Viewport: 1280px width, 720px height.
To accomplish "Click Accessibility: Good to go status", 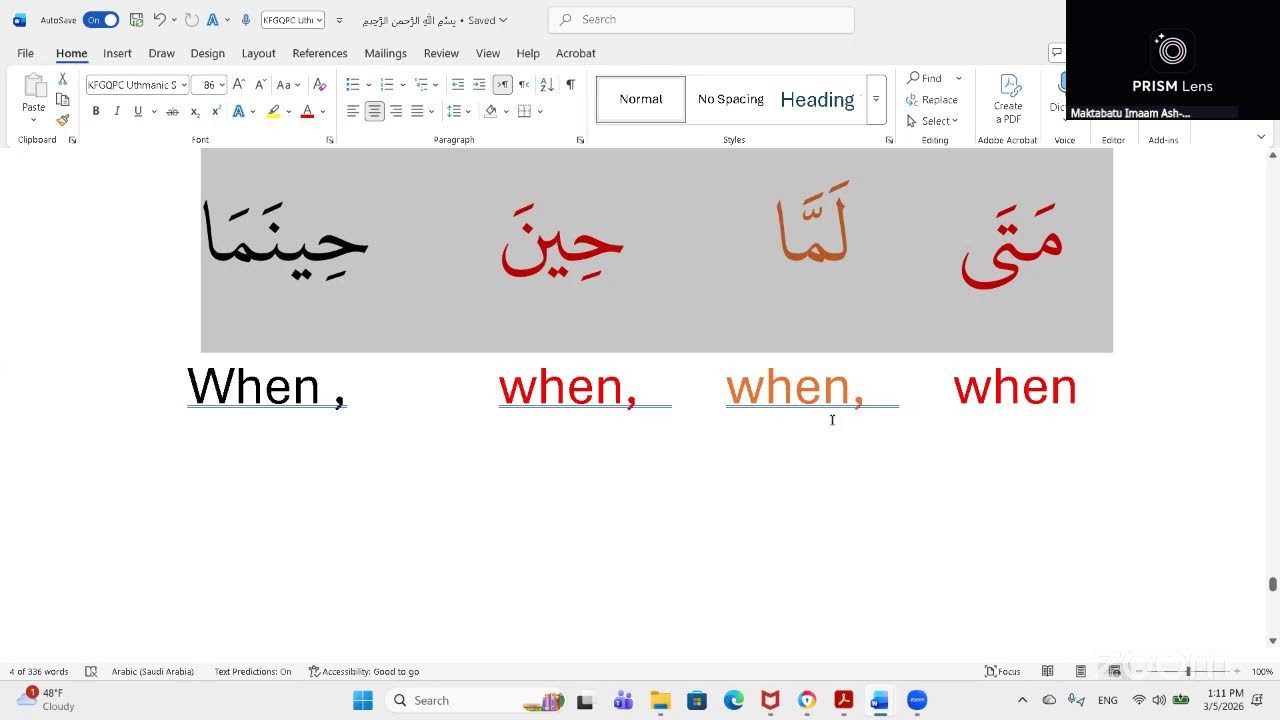I will 364,672.
